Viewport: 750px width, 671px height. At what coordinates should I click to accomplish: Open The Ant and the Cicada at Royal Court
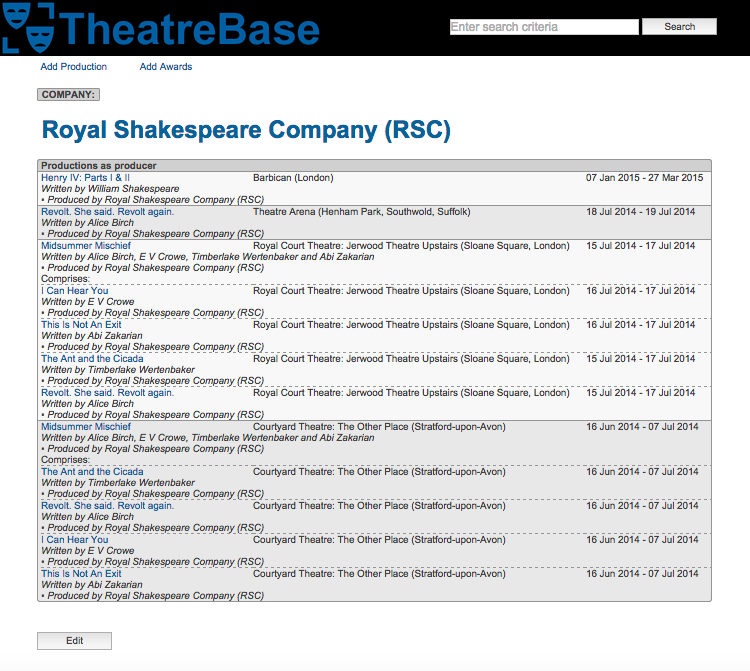[x=92, y=359]
